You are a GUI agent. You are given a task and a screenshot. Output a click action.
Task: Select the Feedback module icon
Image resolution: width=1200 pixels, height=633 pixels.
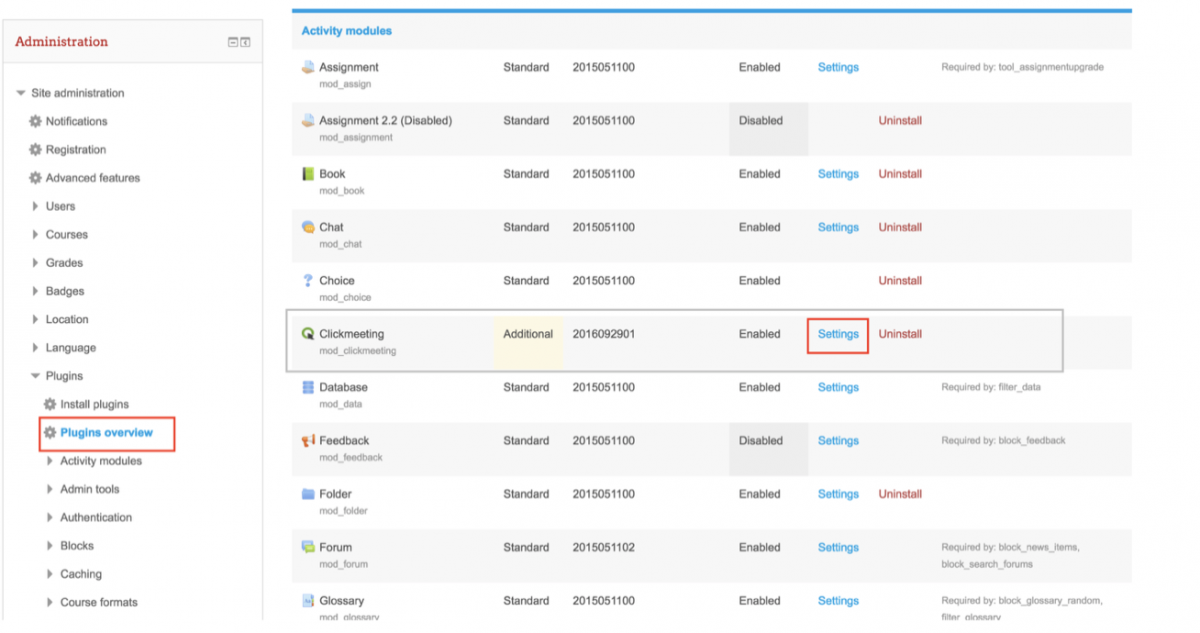pos(306,440)
